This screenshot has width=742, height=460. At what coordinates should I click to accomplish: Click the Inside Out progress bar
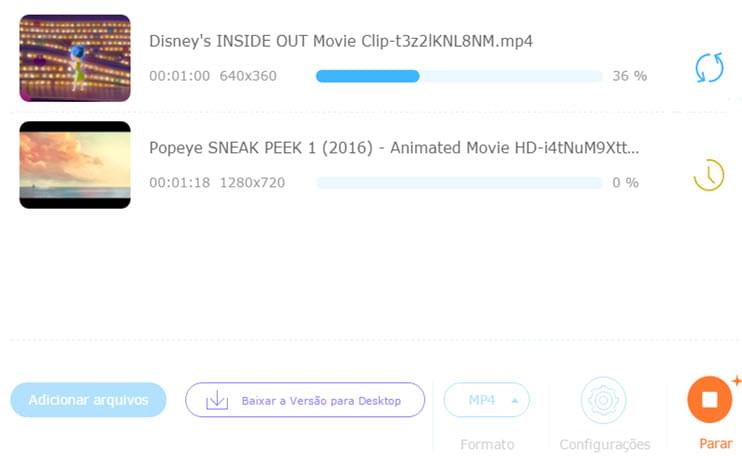(x=458, y=76)
